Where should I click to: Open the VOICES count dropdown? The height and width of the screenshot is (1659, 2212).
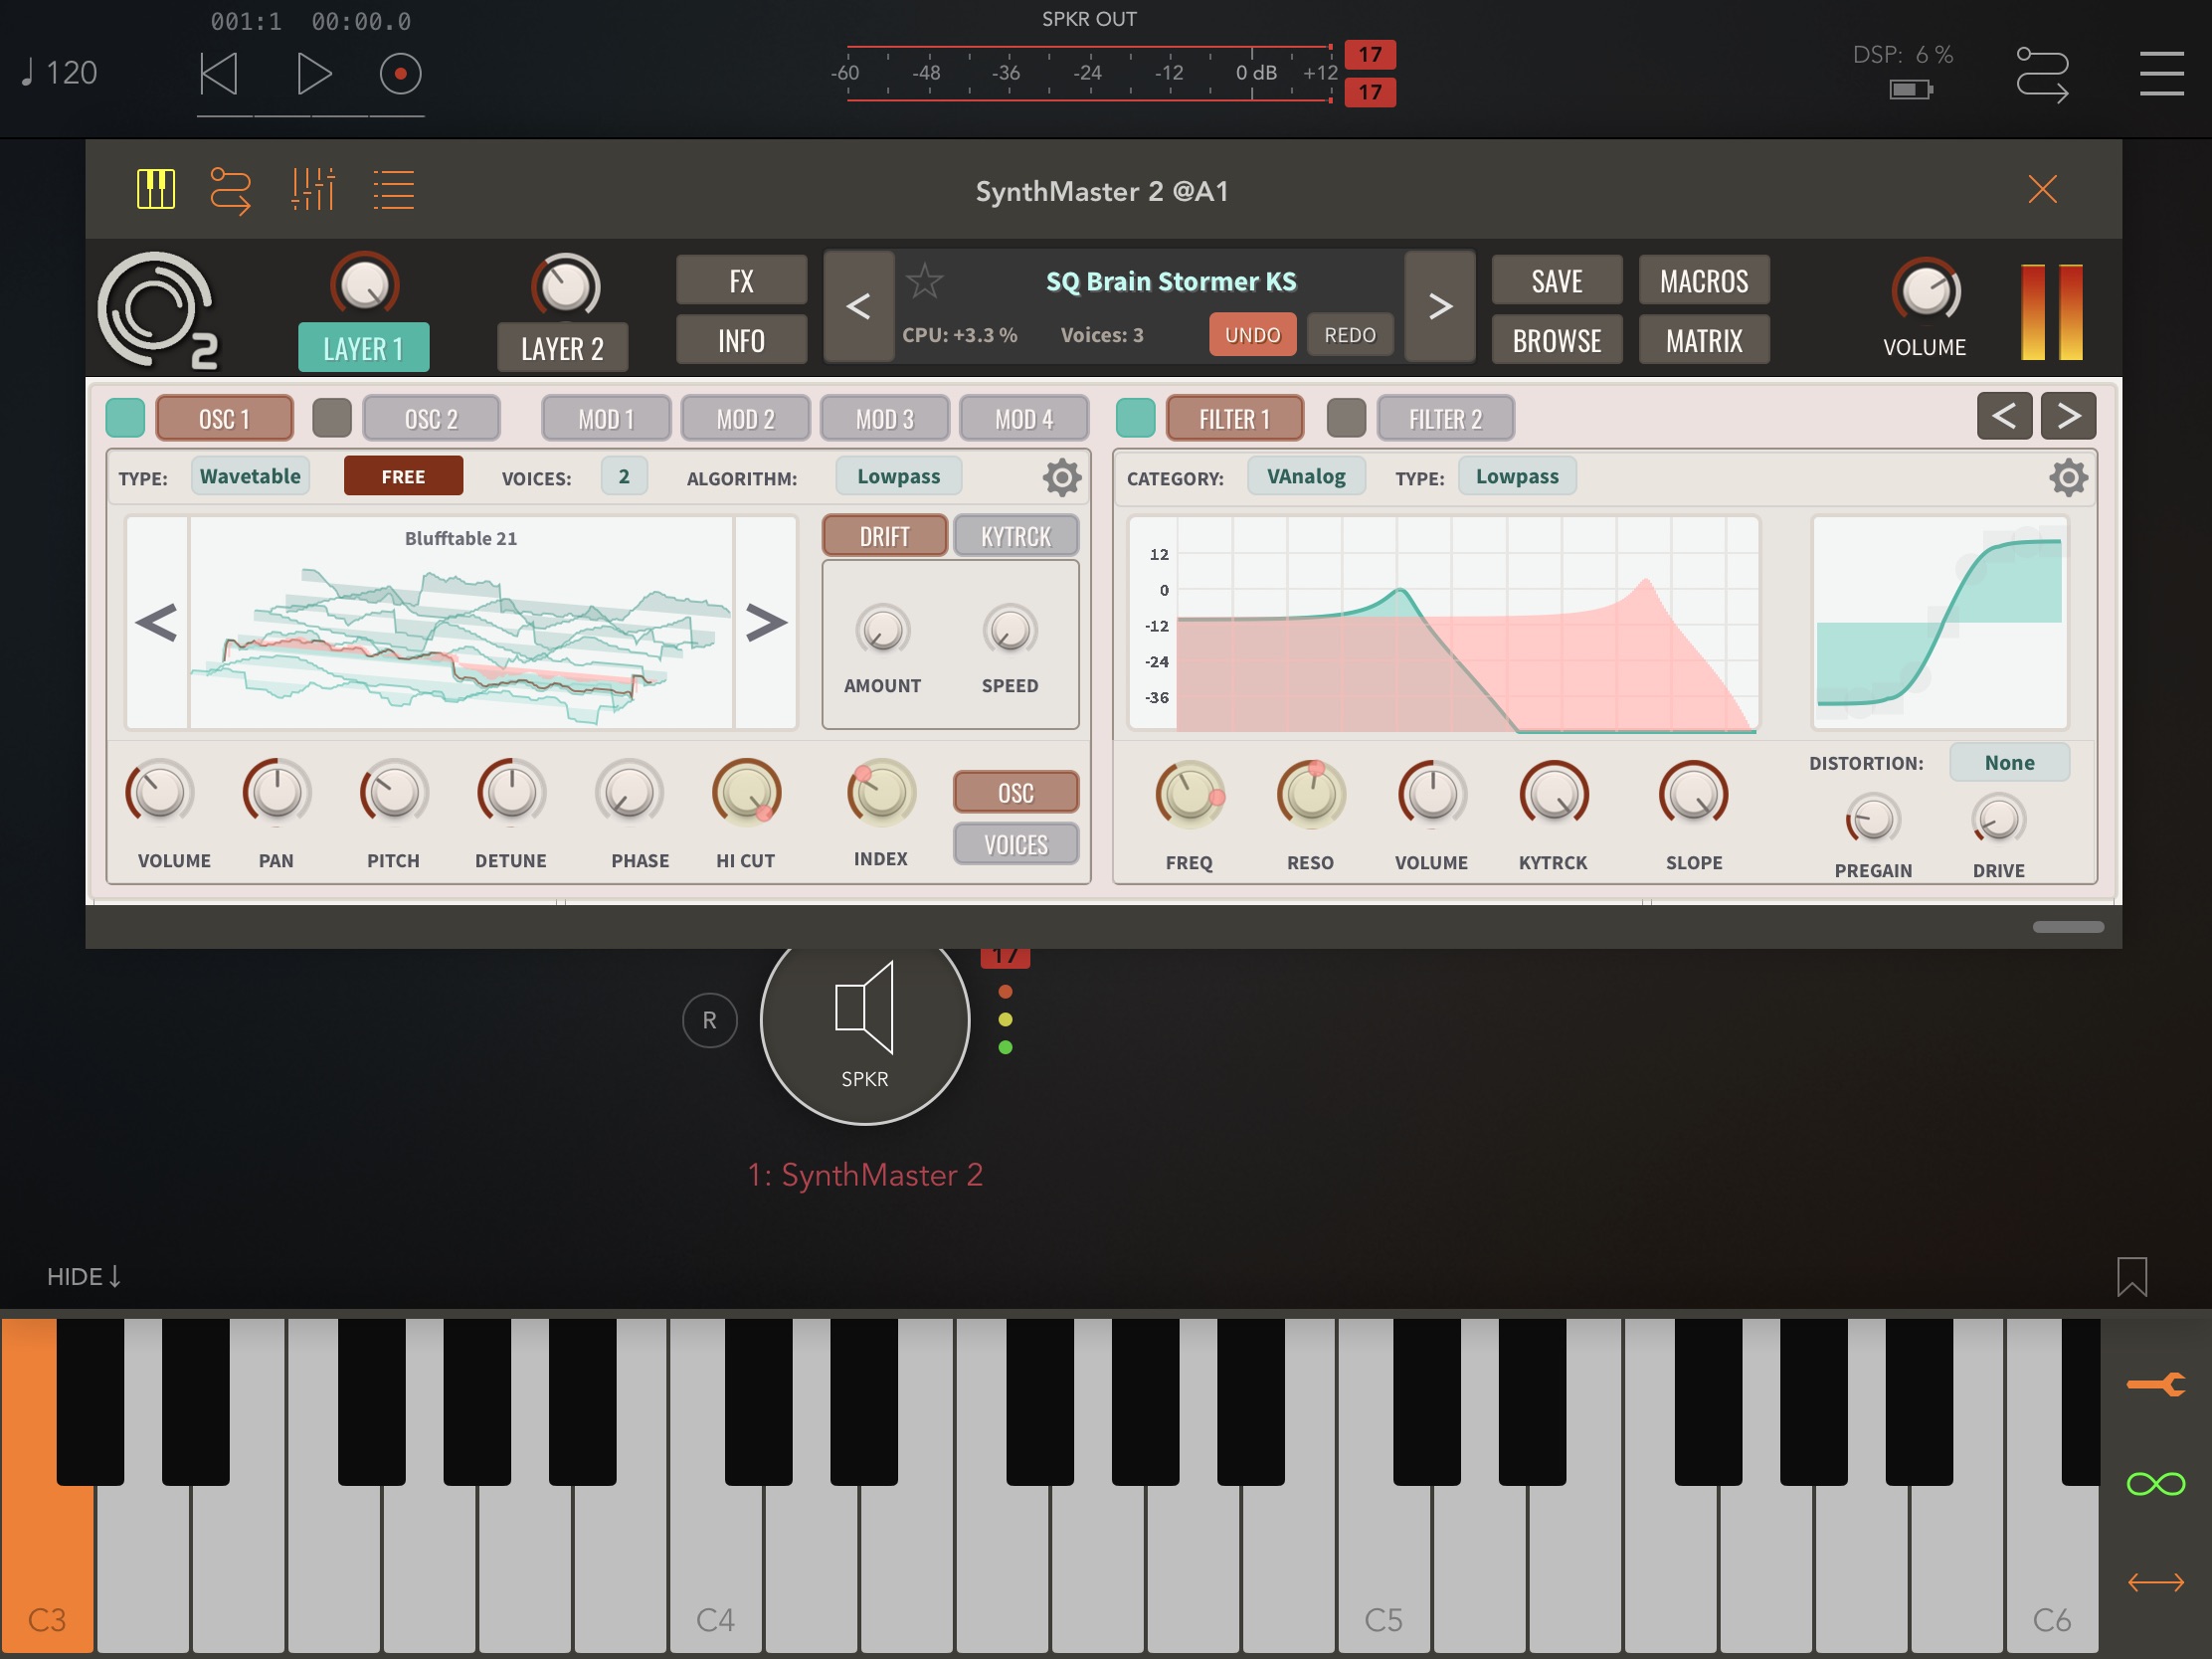(x=624, y=476)
